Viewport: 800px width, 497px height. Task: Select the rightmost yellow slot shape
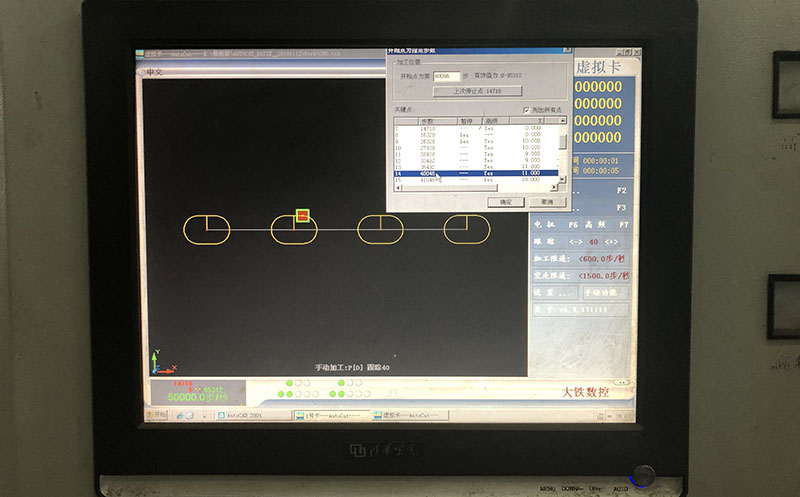point(467,229)
